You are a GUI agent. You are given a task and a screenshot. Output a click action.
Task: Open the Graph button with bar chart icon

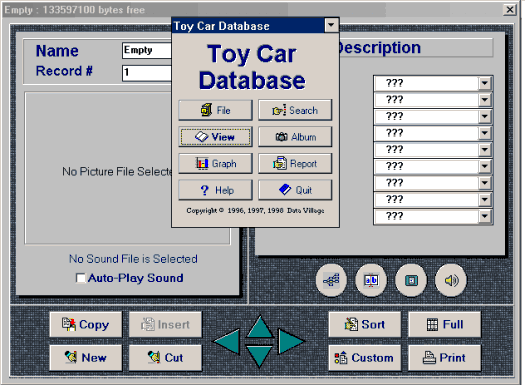[215, 163]
